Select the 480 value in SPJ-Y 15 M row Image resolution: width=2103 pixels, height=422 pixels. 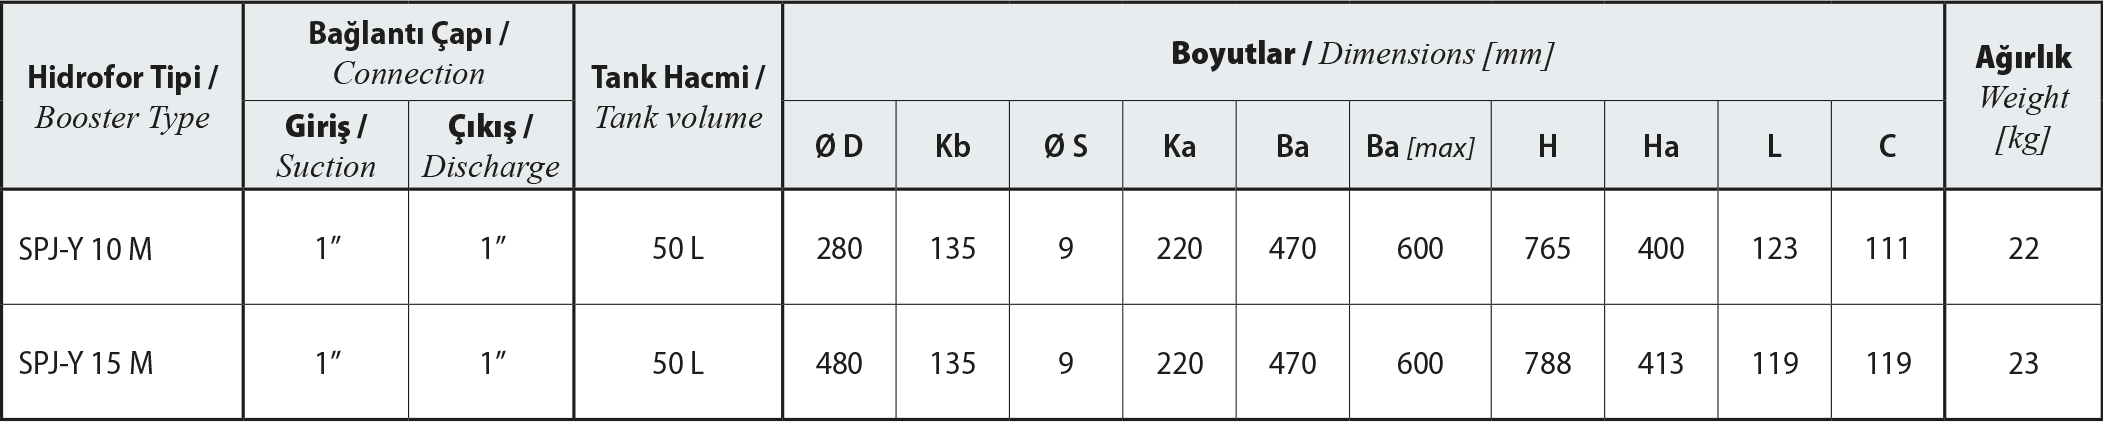click(x=839, y=363)
